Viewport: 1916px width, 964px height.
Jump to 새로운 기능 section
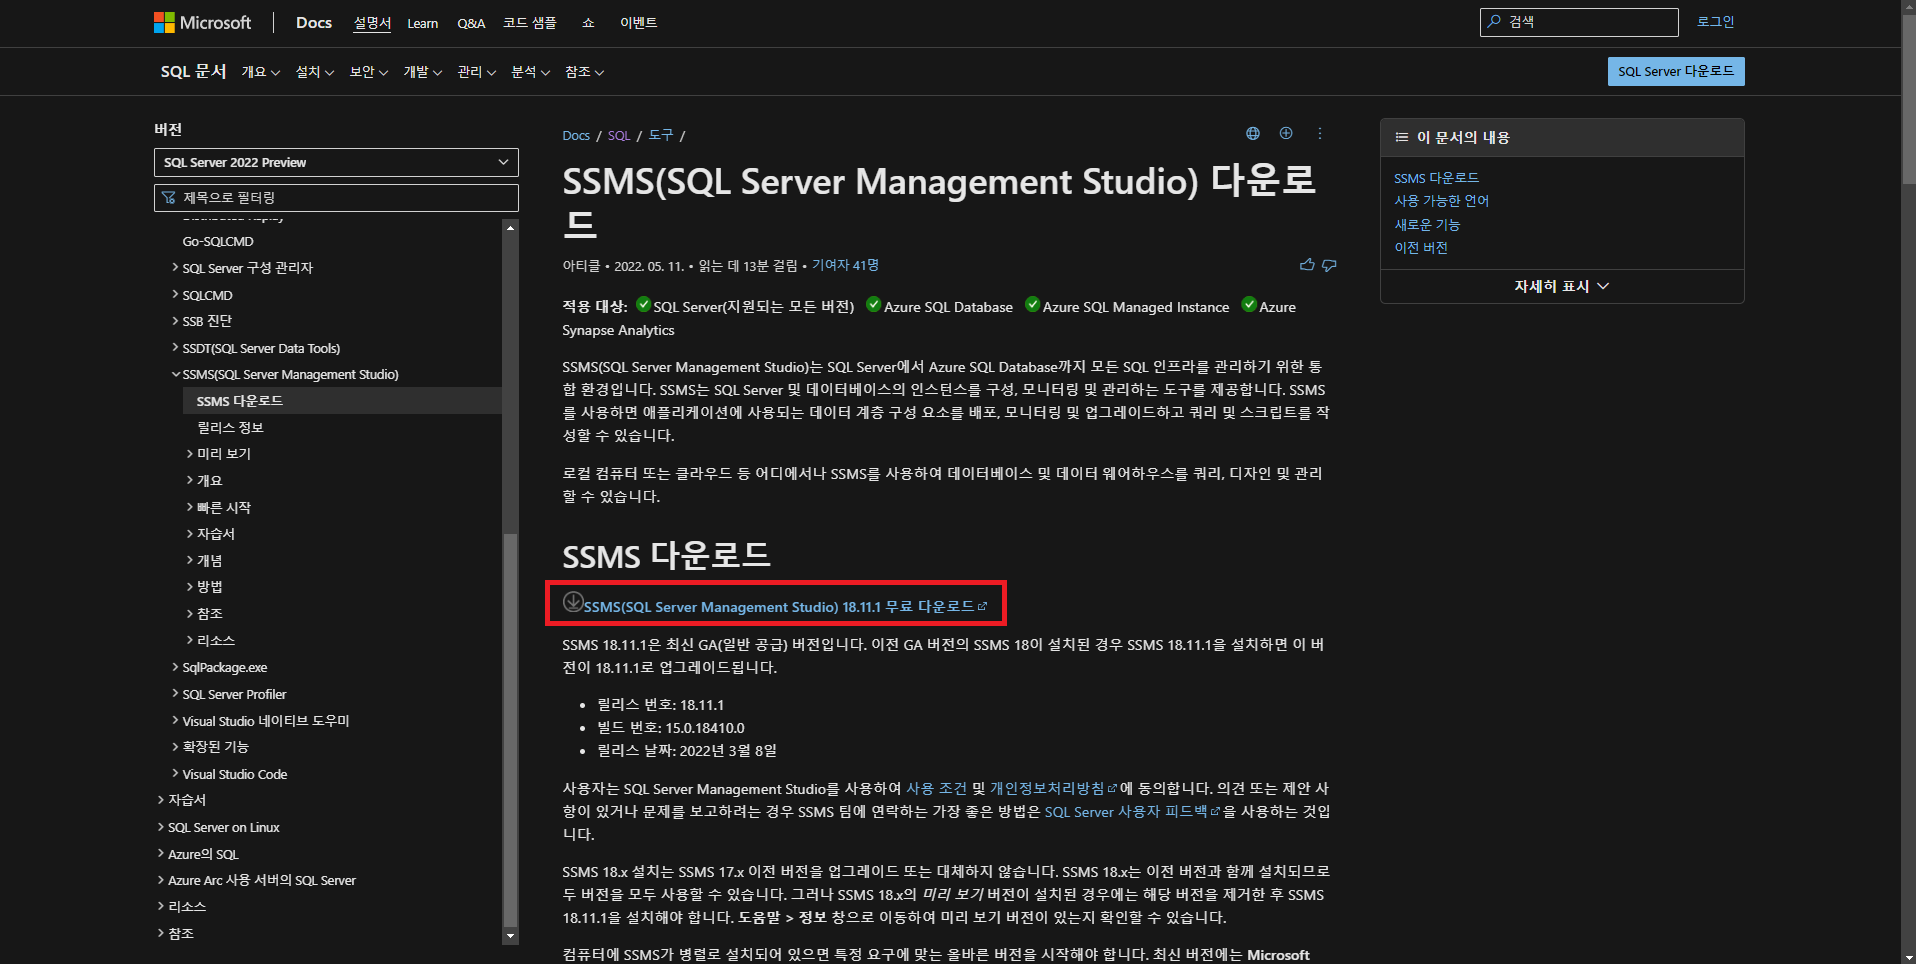(x=1427, y=225)
